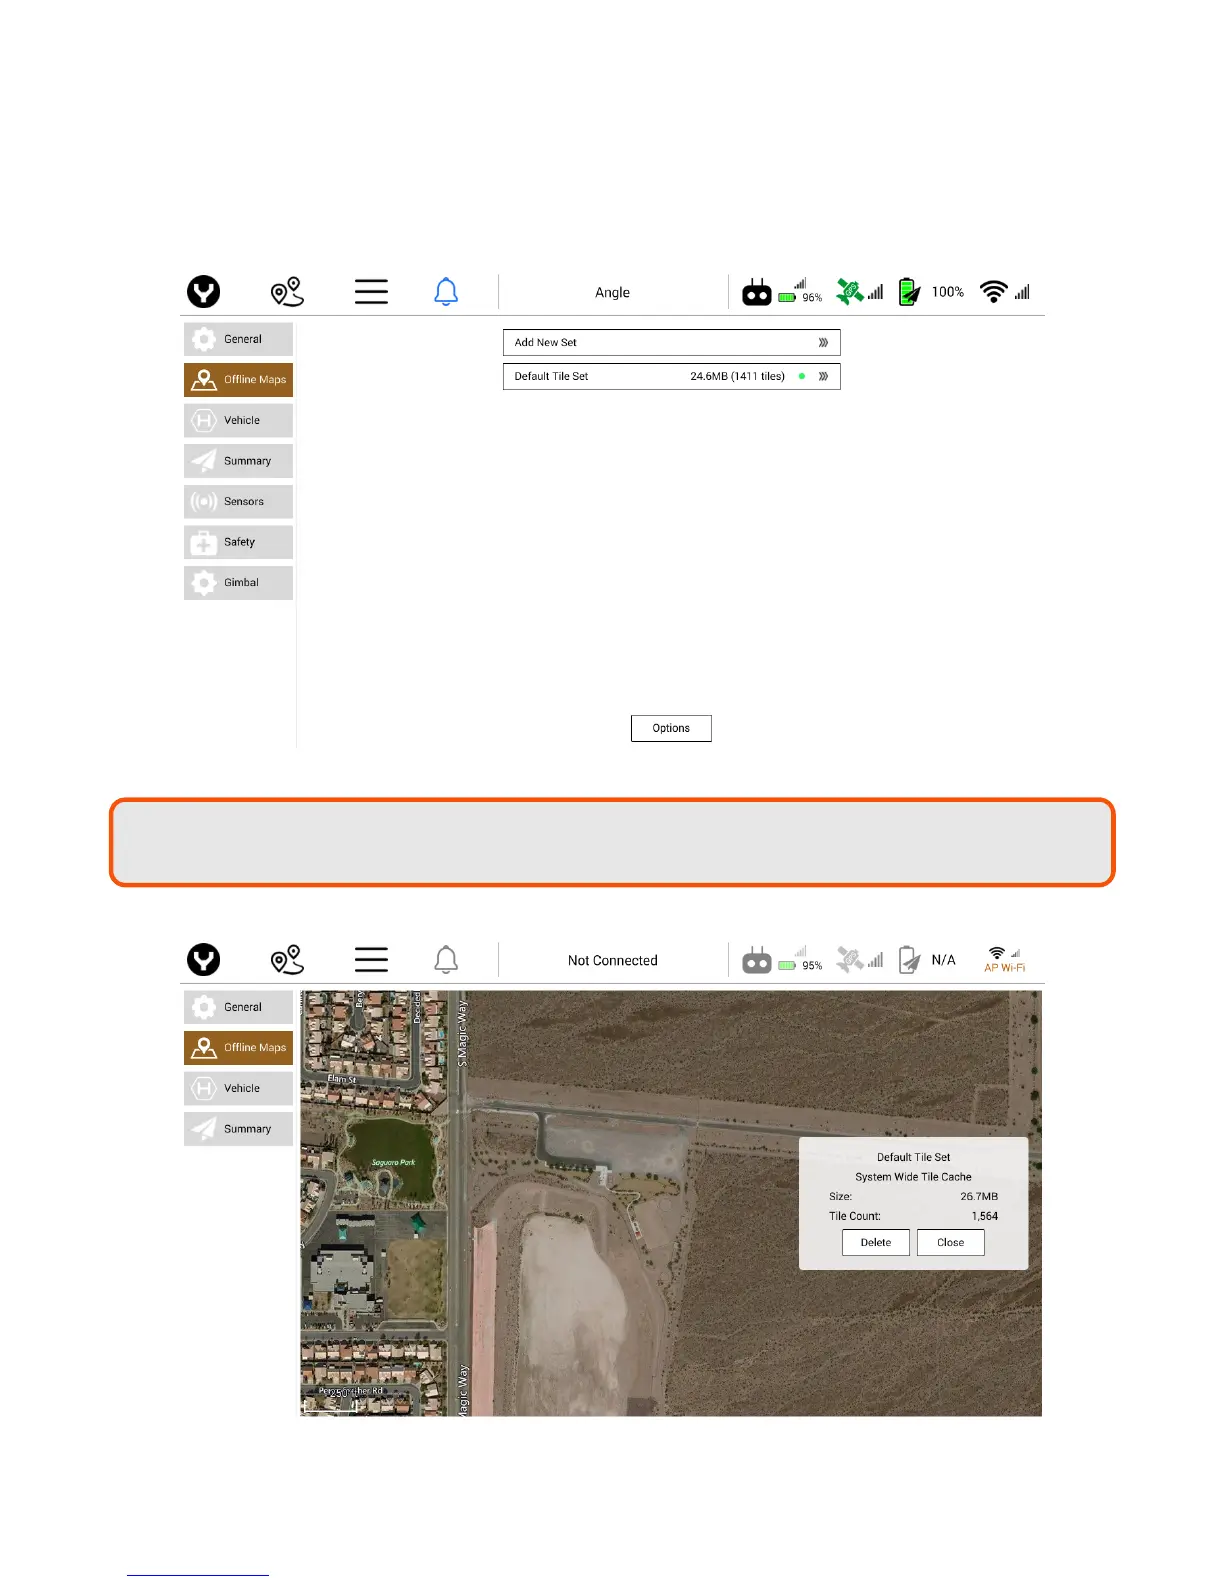
Task: Click the green GPS satellite icon
Action: (850, 292)
